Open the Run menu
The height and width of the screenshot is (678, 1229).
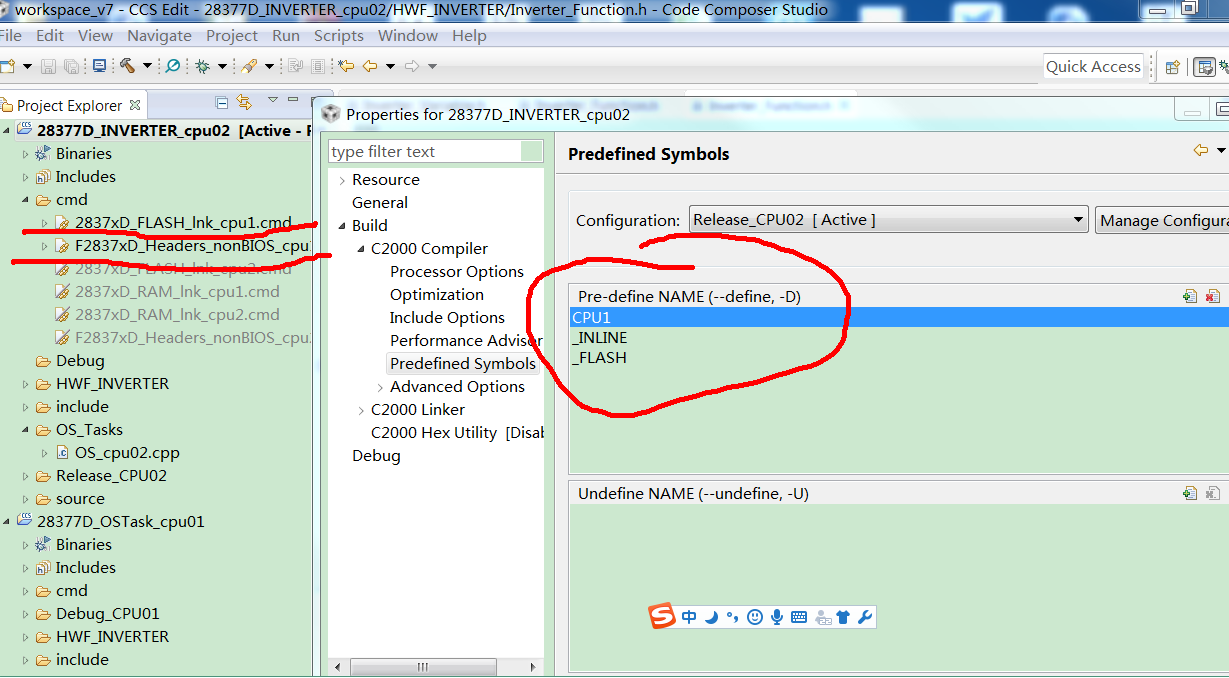pos(286,35)
